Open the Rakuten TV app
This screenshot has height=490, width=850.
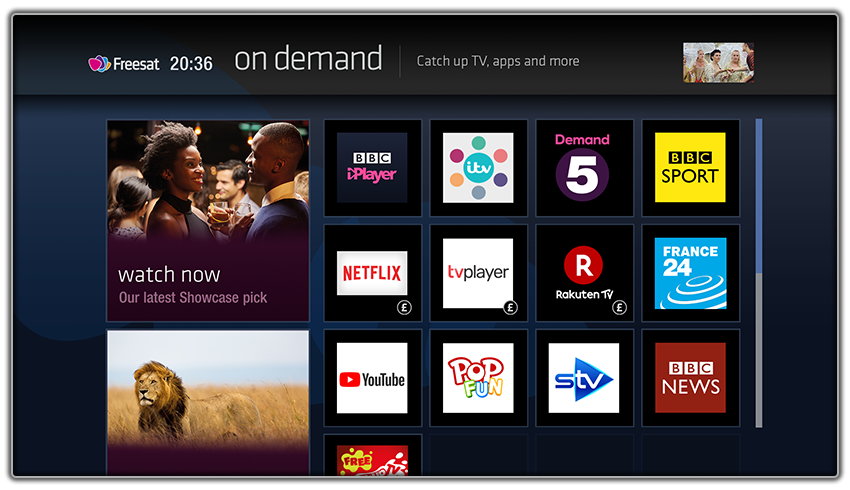pyautogui.click(x=584, y=273)
